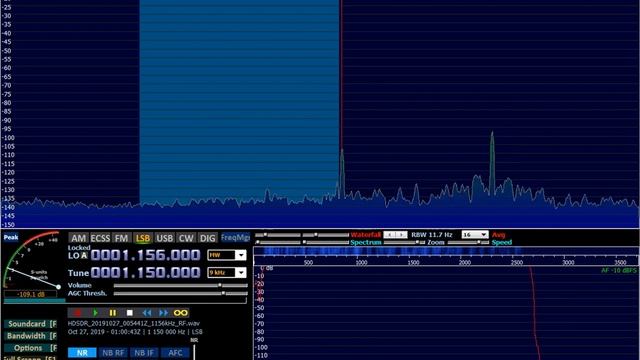Select AM demodulation mode
The height and width of the screenshot is (360, 640).
[78, 238]
